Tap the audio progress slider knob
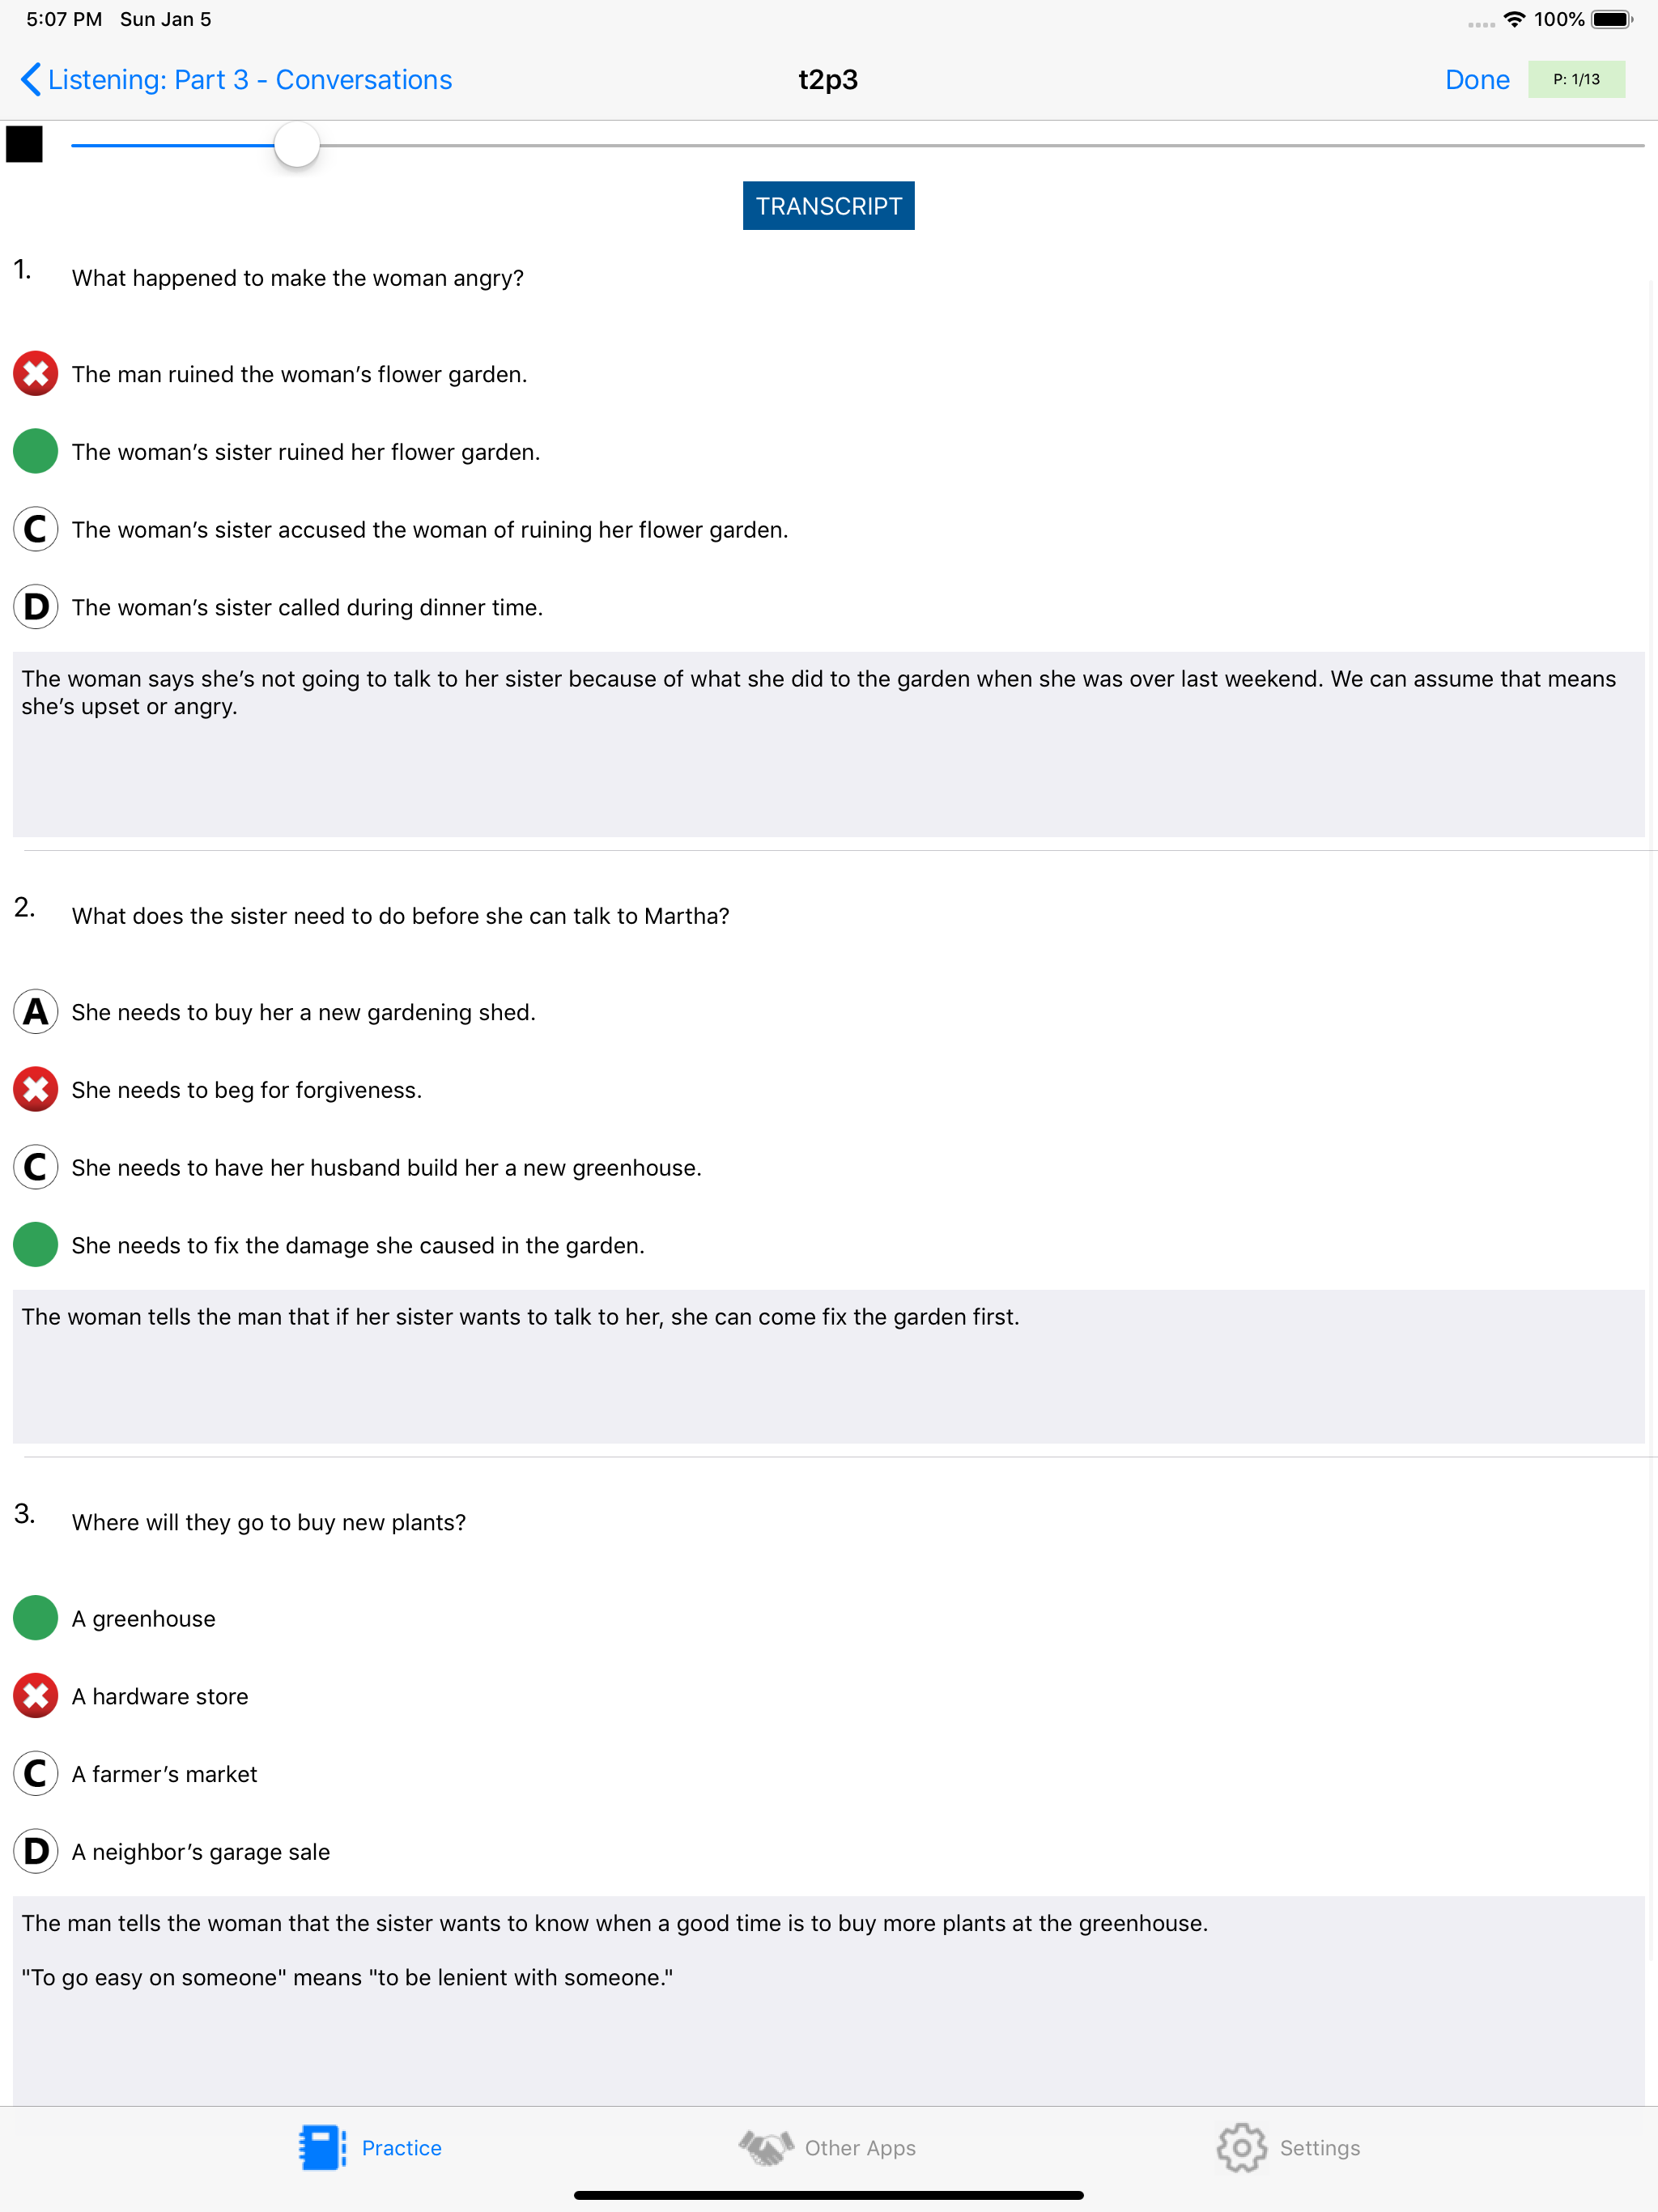Image resolution: width=1658 pixels, height=2212 pixels. click(296, 145)
